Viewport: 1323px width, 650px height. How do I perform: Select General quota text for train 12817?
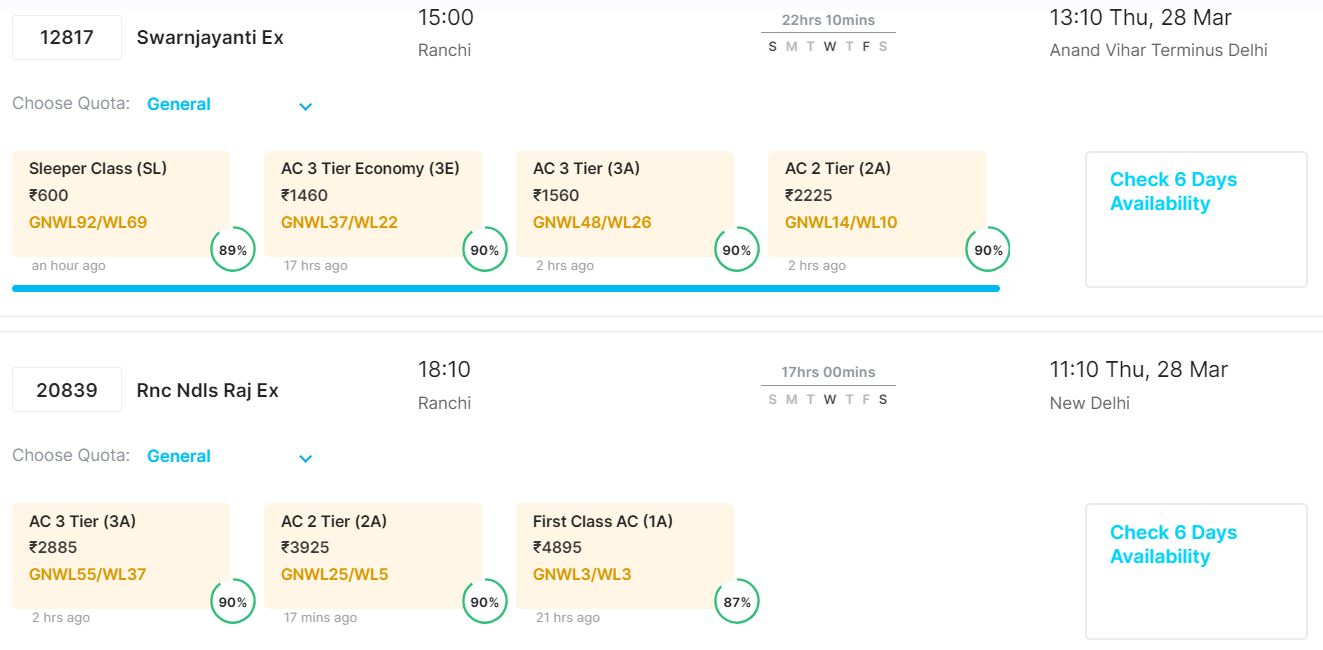(x=179, y=104)
